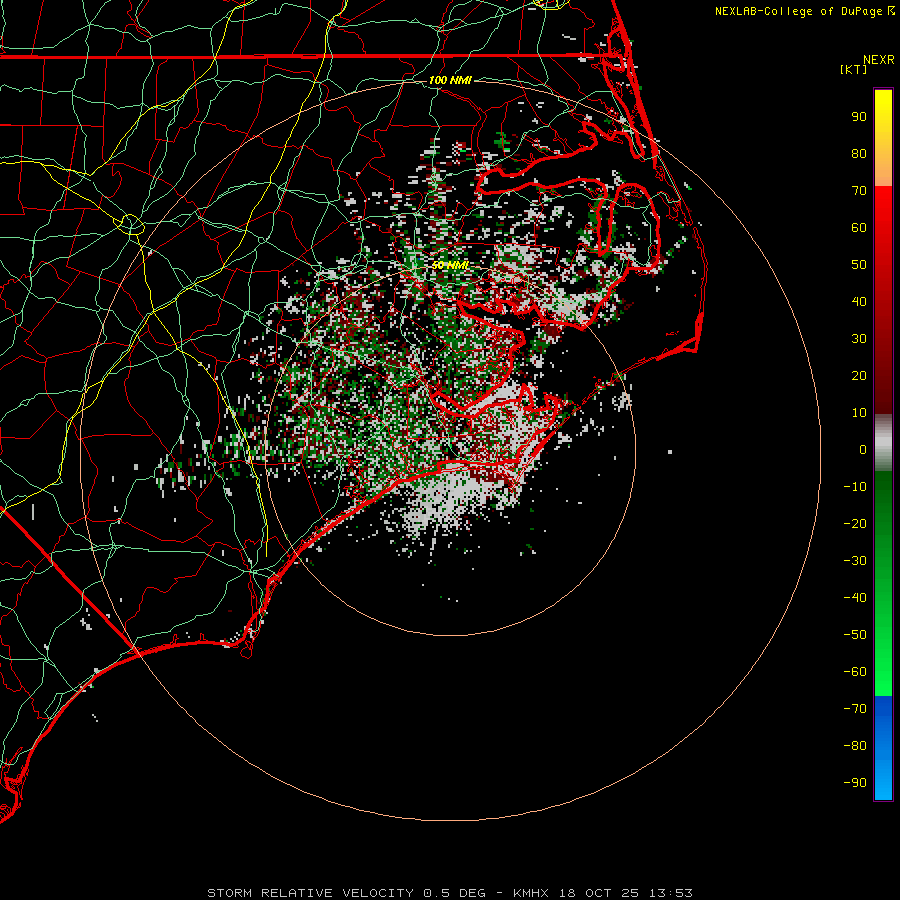
Task: Click the NEXR label above the color scale
Action: (x=878, y=60)
